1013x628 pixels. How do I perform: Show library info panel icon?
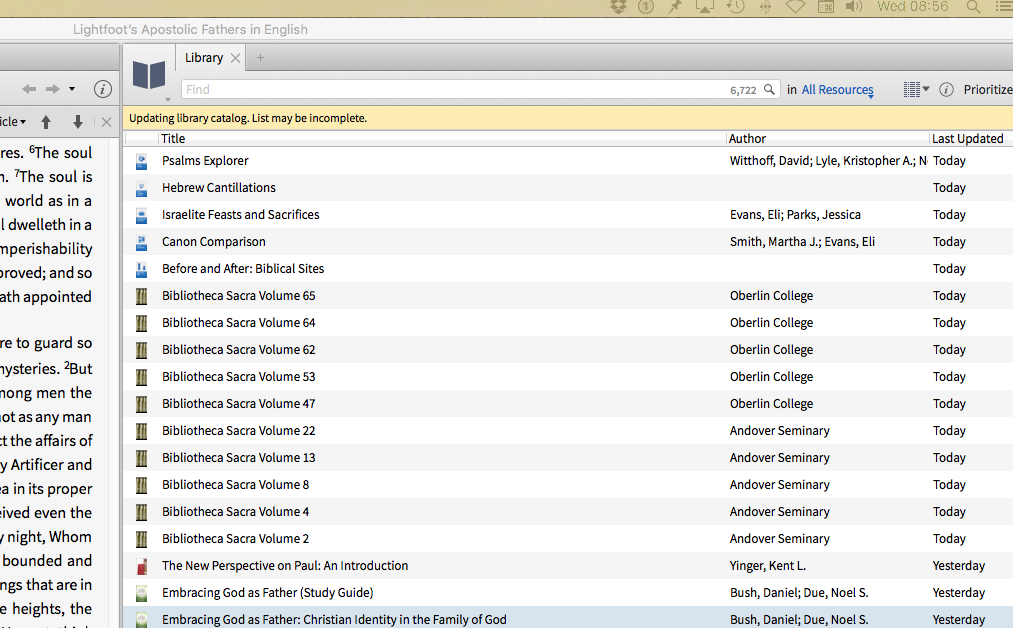coord(946,90)
